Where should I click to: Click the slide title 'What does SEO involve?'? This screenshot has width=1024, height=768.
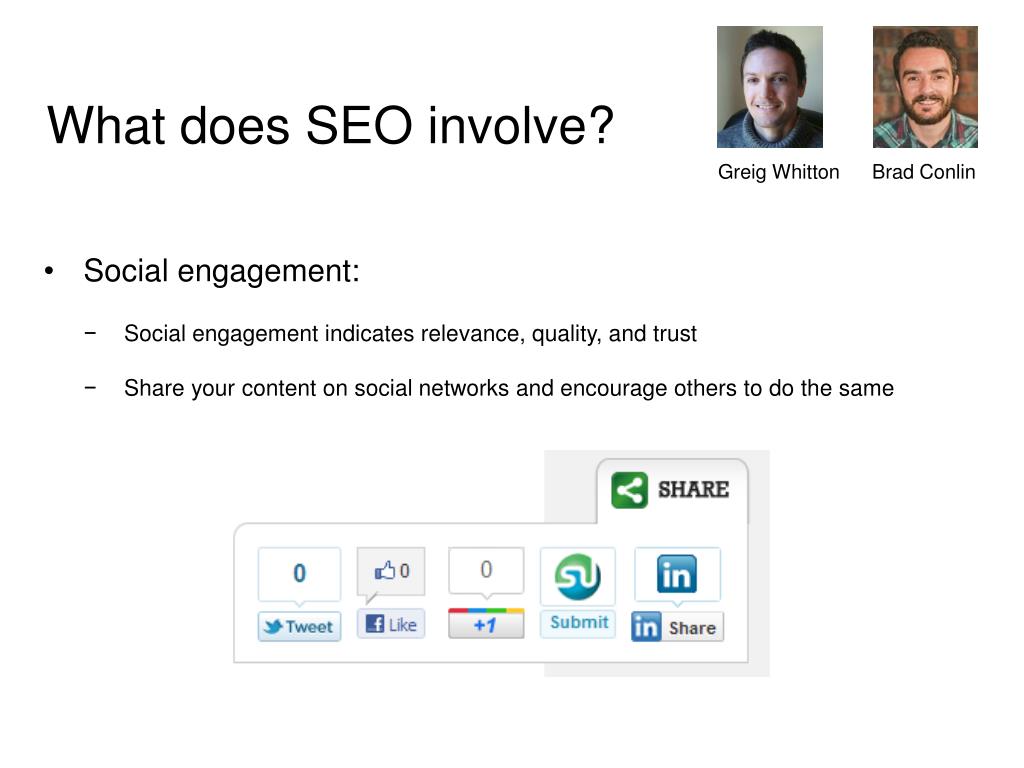(x=330, y=125)
